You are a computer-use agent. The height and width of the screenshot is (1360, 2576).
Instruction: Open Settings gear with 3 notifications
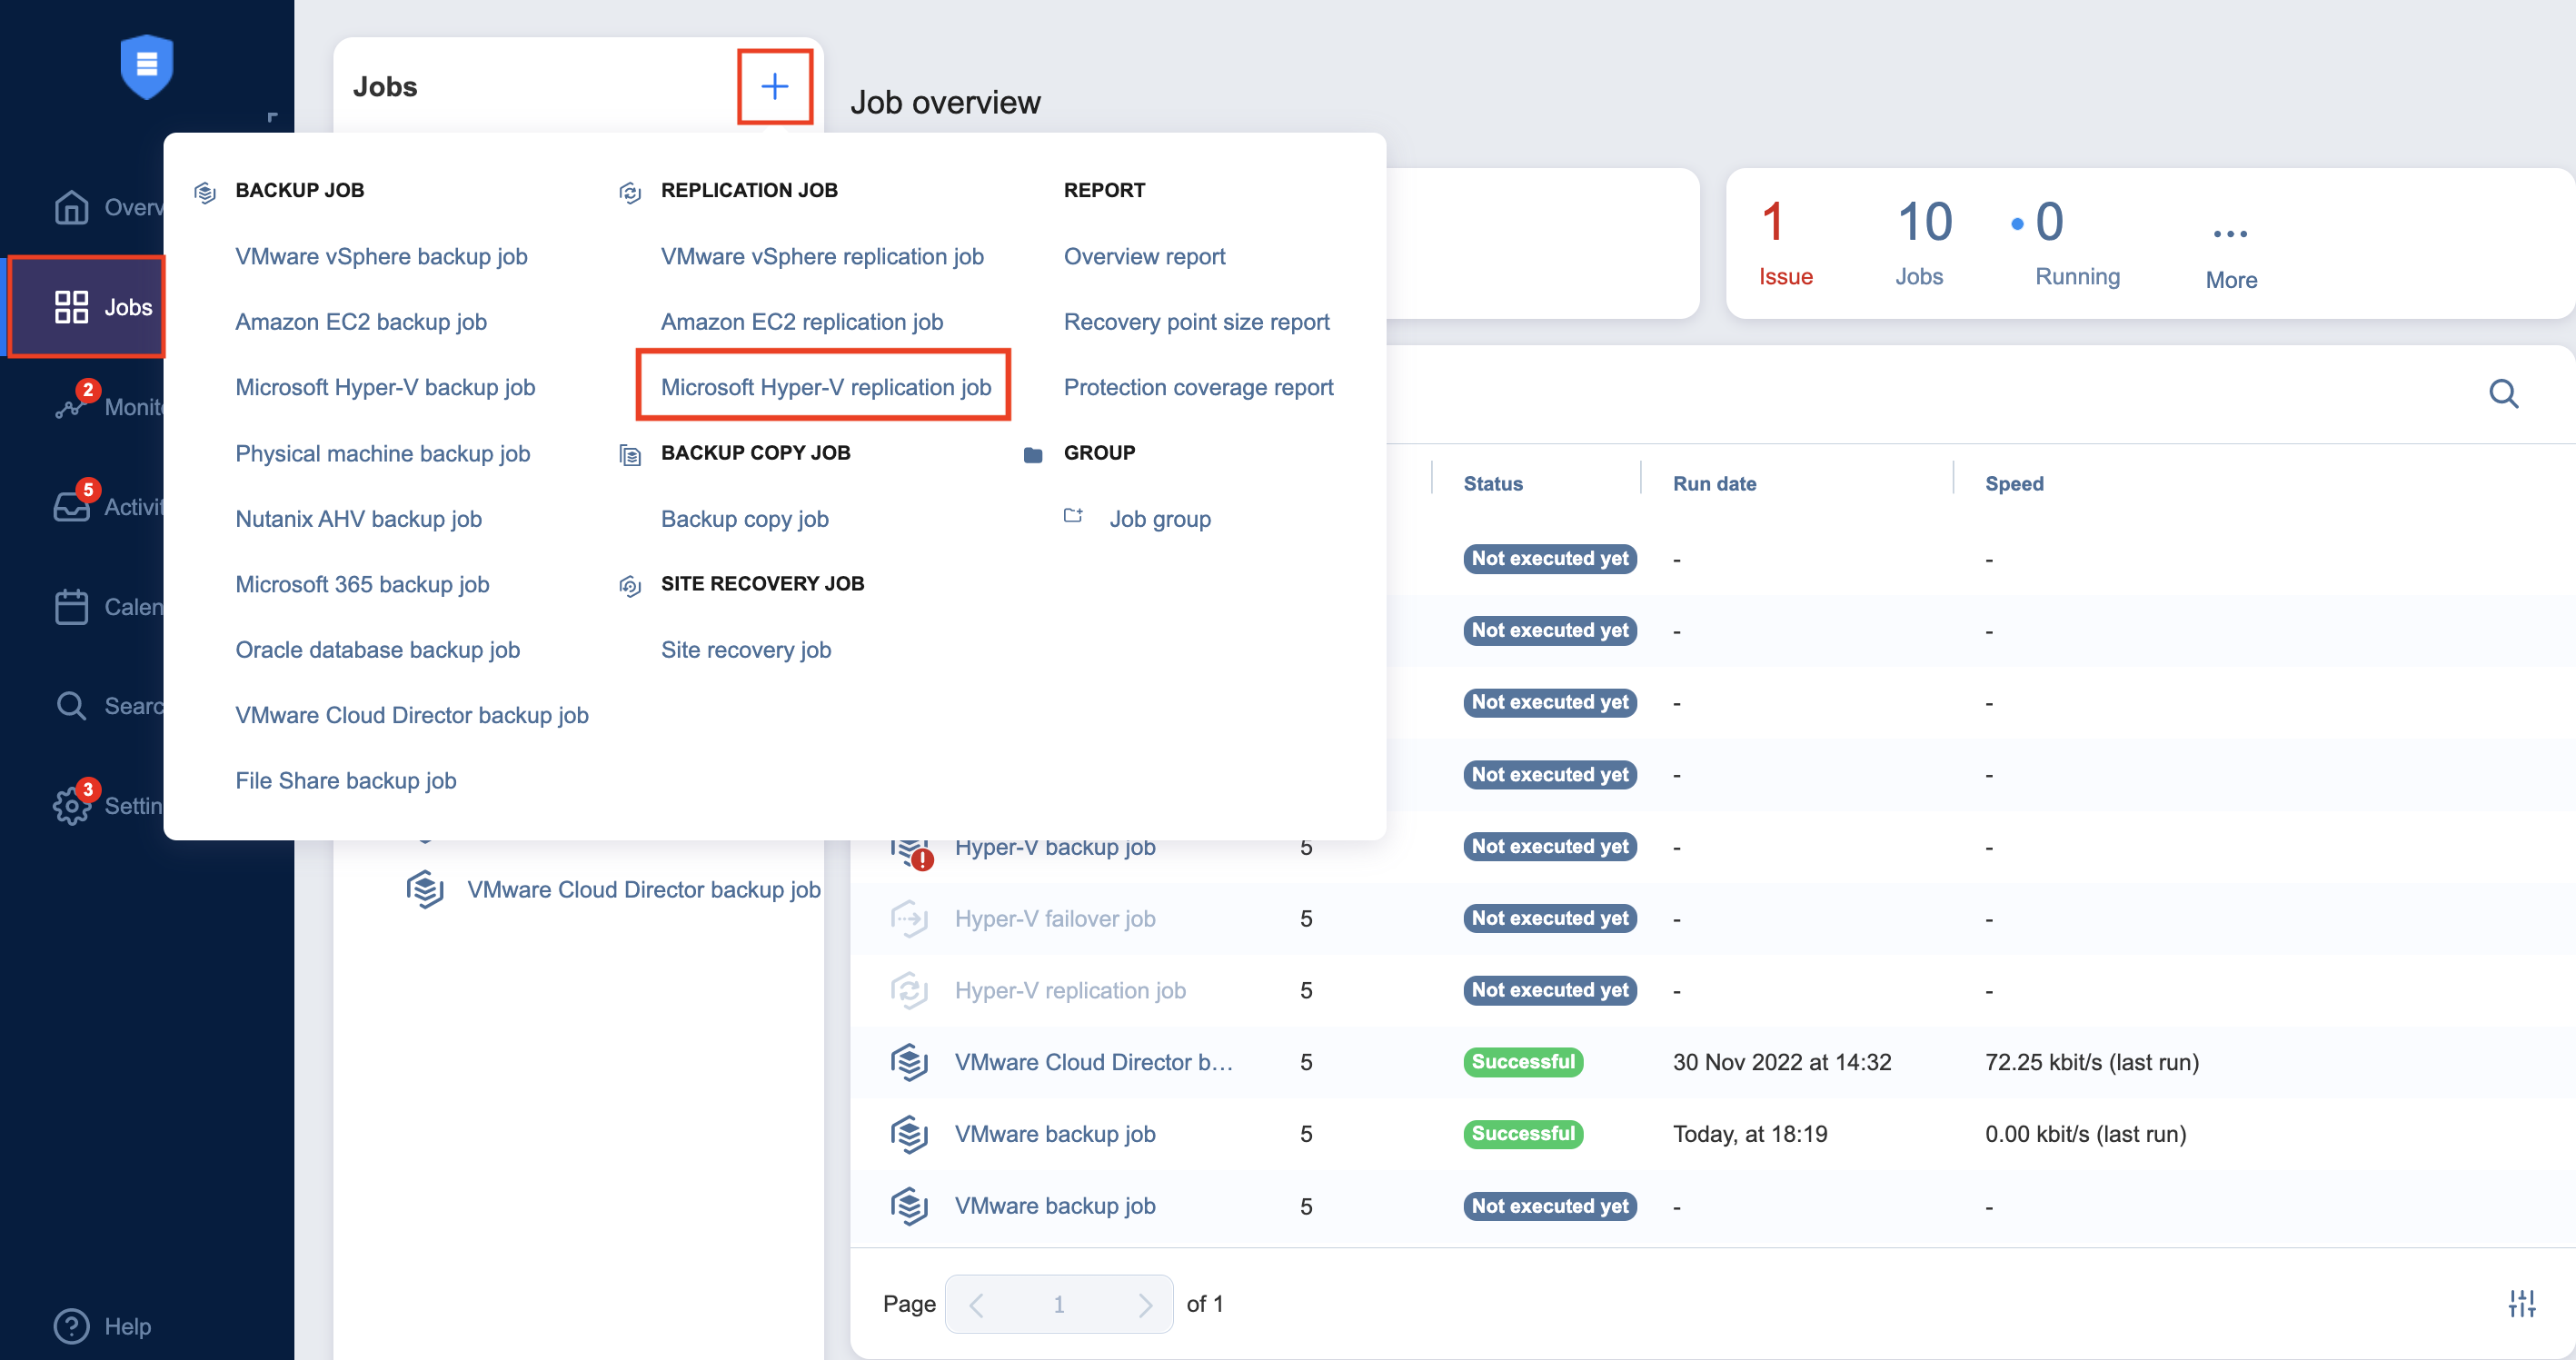pos(71,805)
